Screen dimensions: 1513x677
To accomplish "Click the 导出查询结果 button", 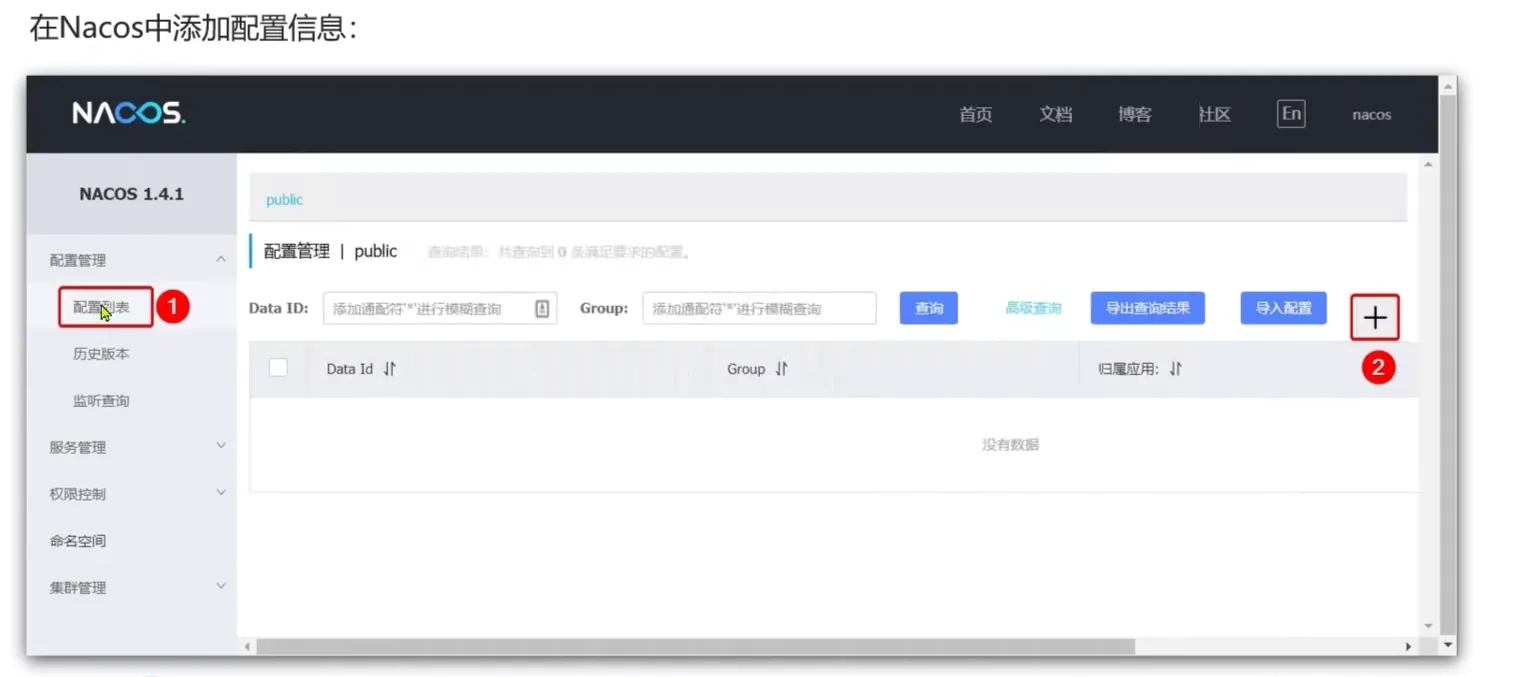I will pyautogui.click(x=1147, y=308).
